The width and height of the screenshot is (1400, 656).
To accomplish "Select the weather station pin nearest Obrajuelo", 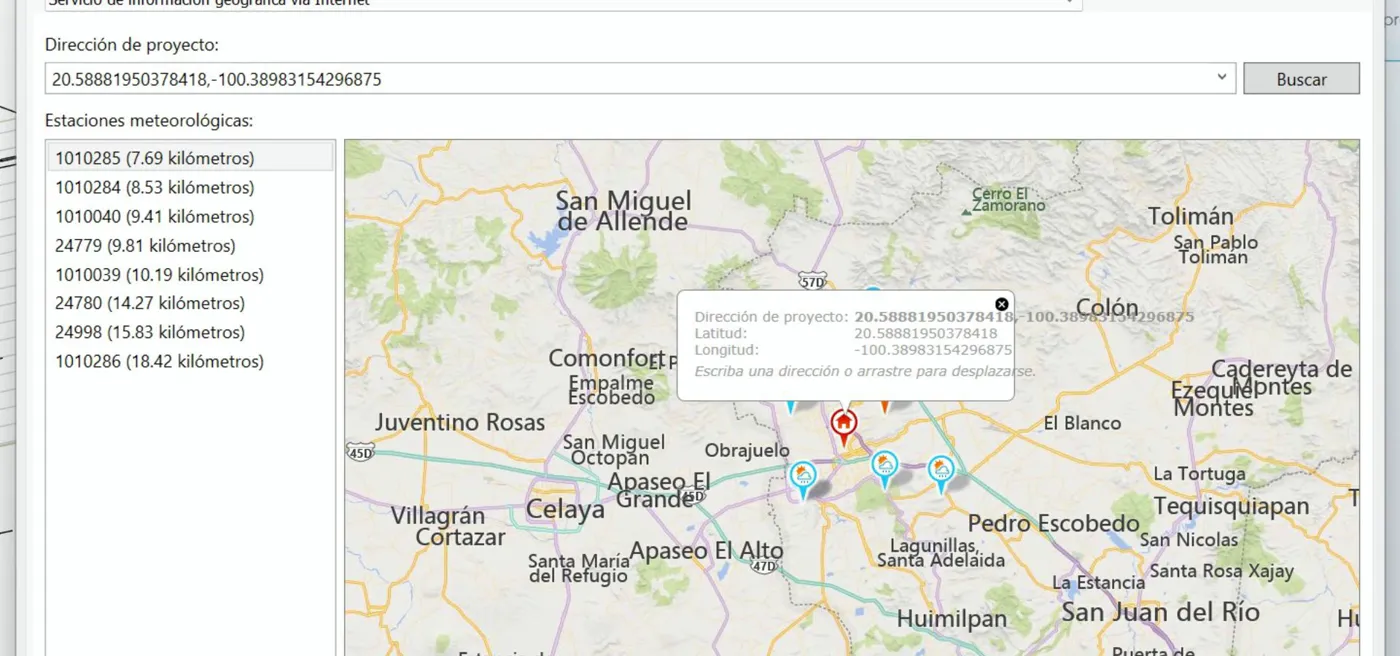I will pos(803,478).
